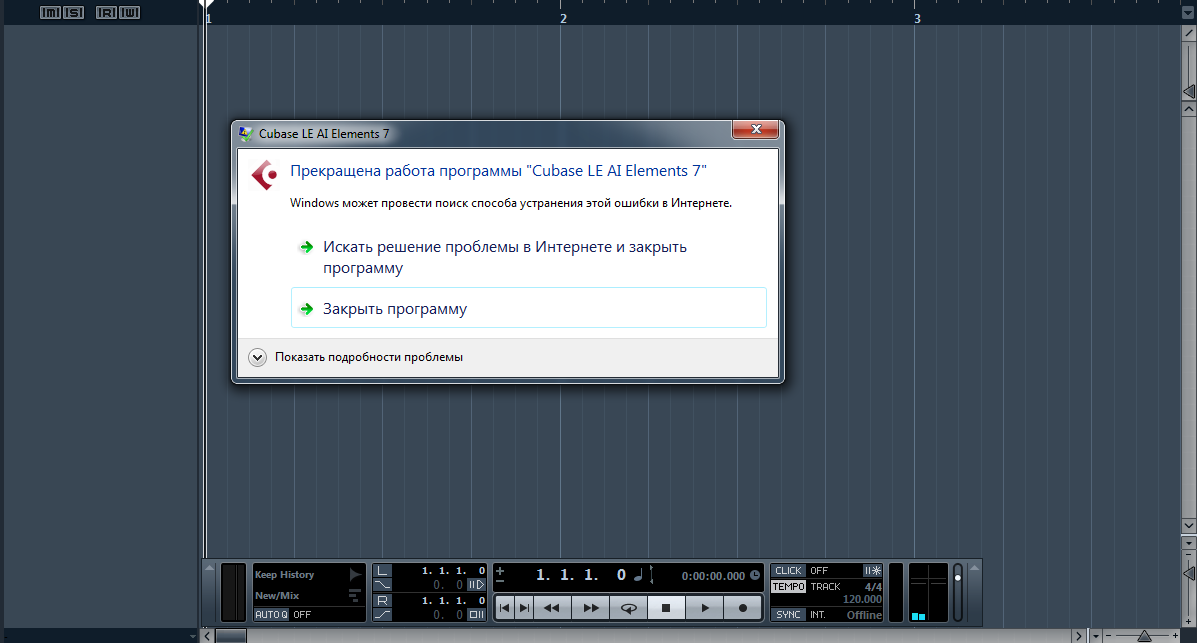Click the right locator position value

click(x=453, y=600)
